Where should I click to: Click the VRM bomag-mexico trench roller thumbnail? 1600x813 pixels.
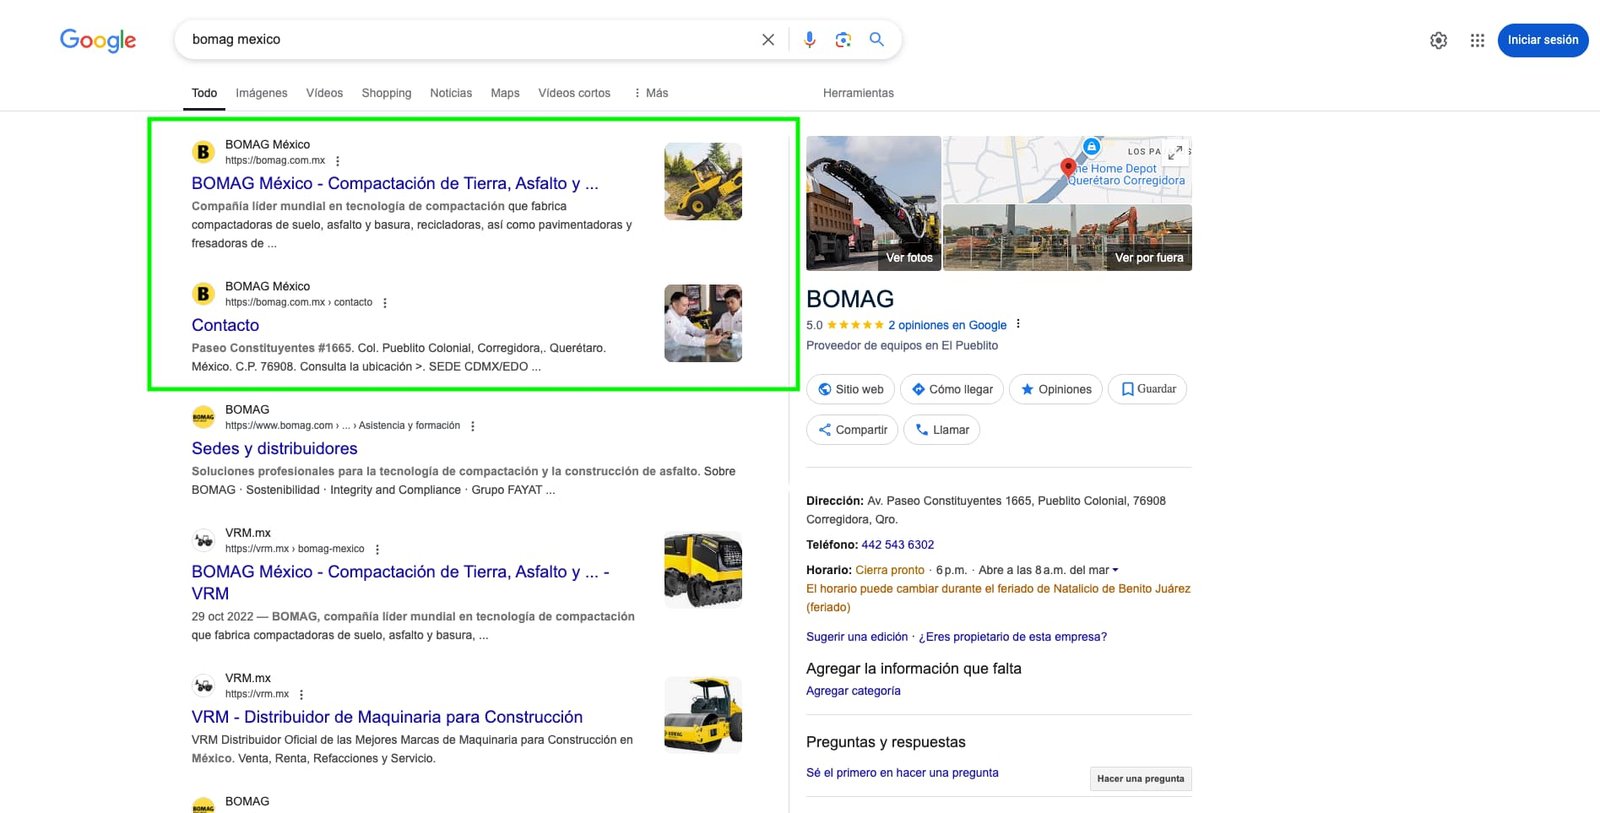(703, 571)
